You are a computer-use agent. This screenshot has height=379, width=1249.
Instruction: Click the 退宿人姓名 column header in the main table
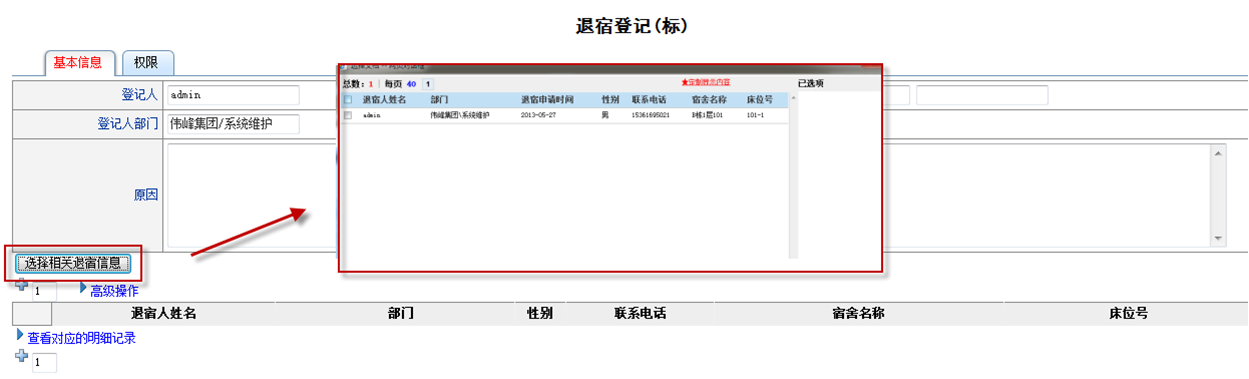(163, 314)
